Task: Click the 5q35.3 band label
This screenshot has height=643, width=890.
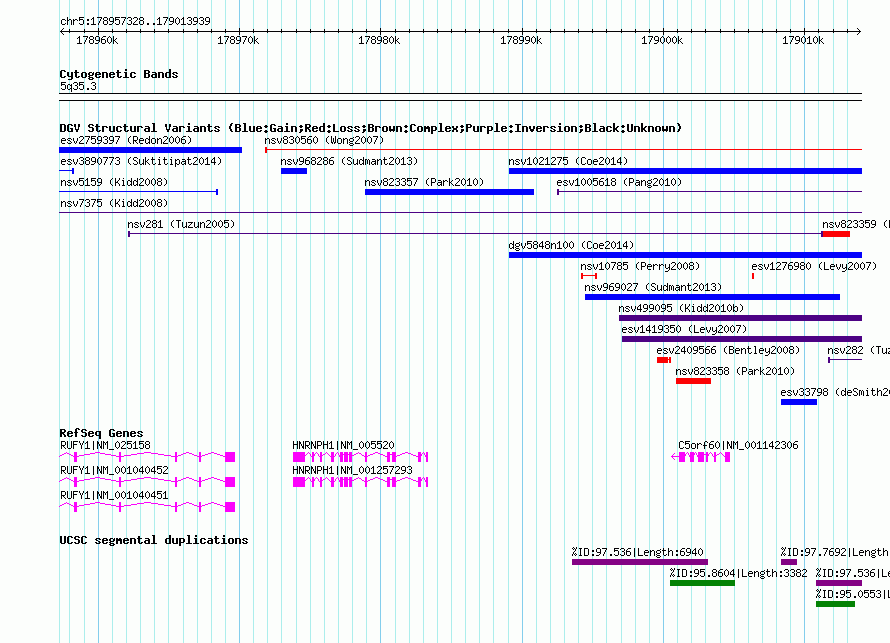Action: (x=78, y=86)
